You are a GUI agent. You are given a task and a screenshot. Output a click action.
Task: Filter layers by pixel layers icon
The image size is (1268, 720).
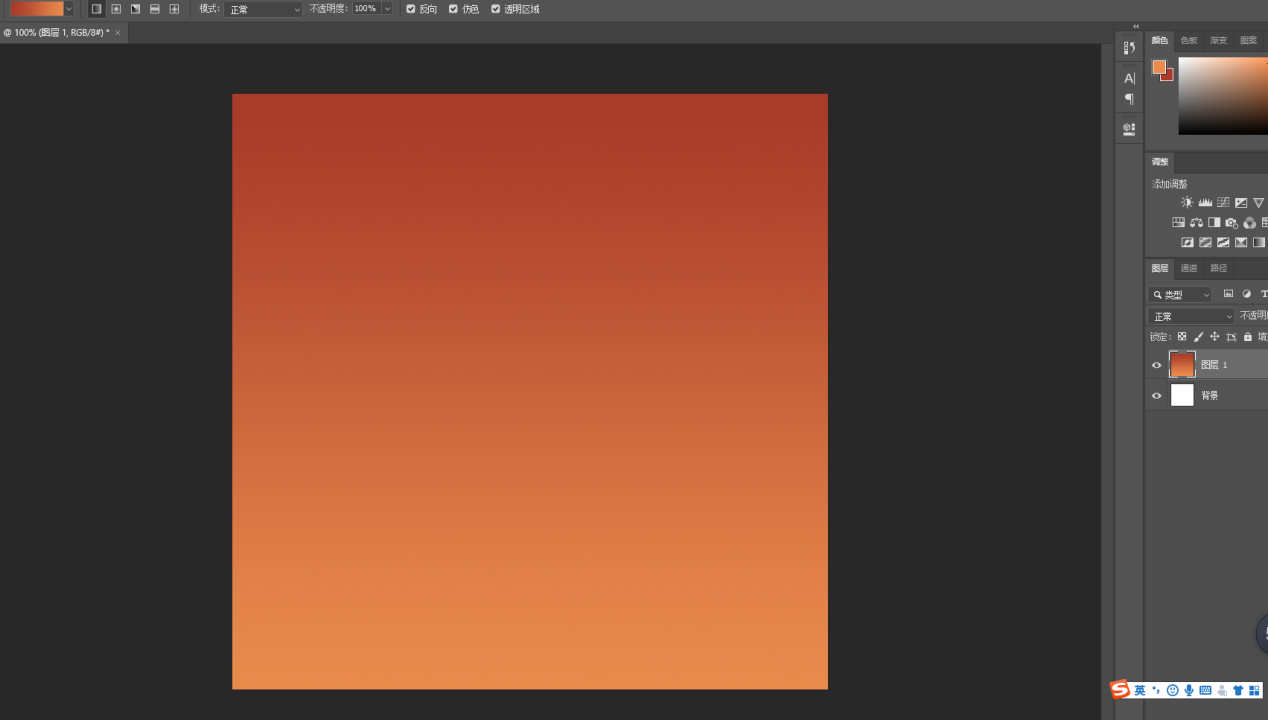coord(1228,294)
